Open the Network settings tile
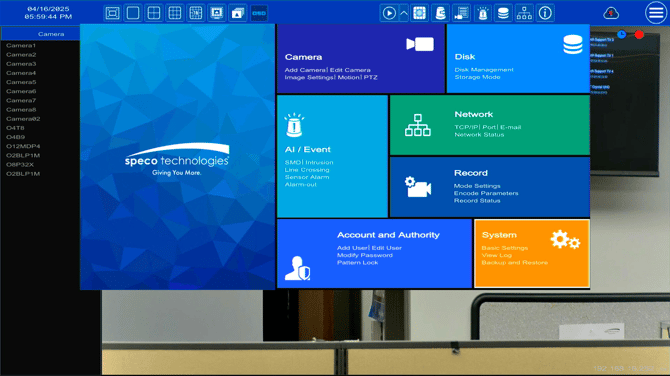Viewport: 670px width, 376px height. [x=490, y=125]
